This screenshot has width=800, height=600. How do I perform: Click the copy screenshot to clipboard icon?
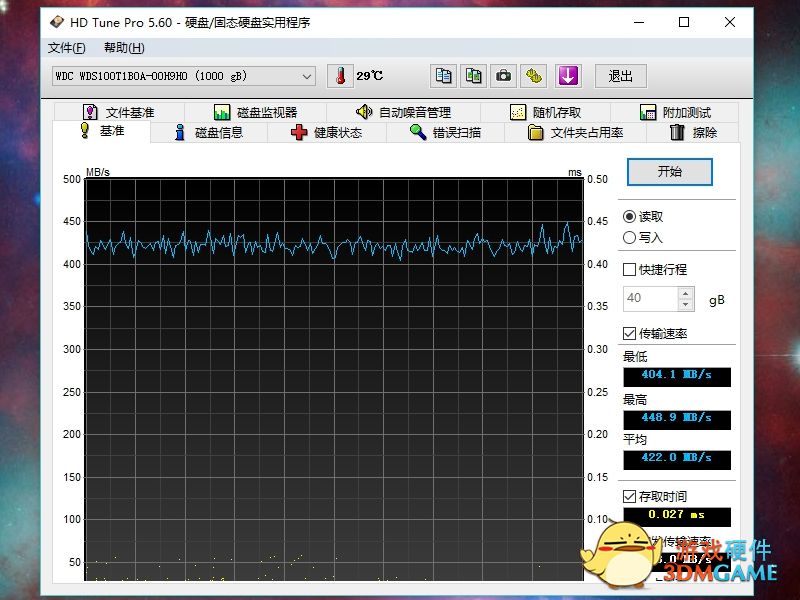[474, 76]
